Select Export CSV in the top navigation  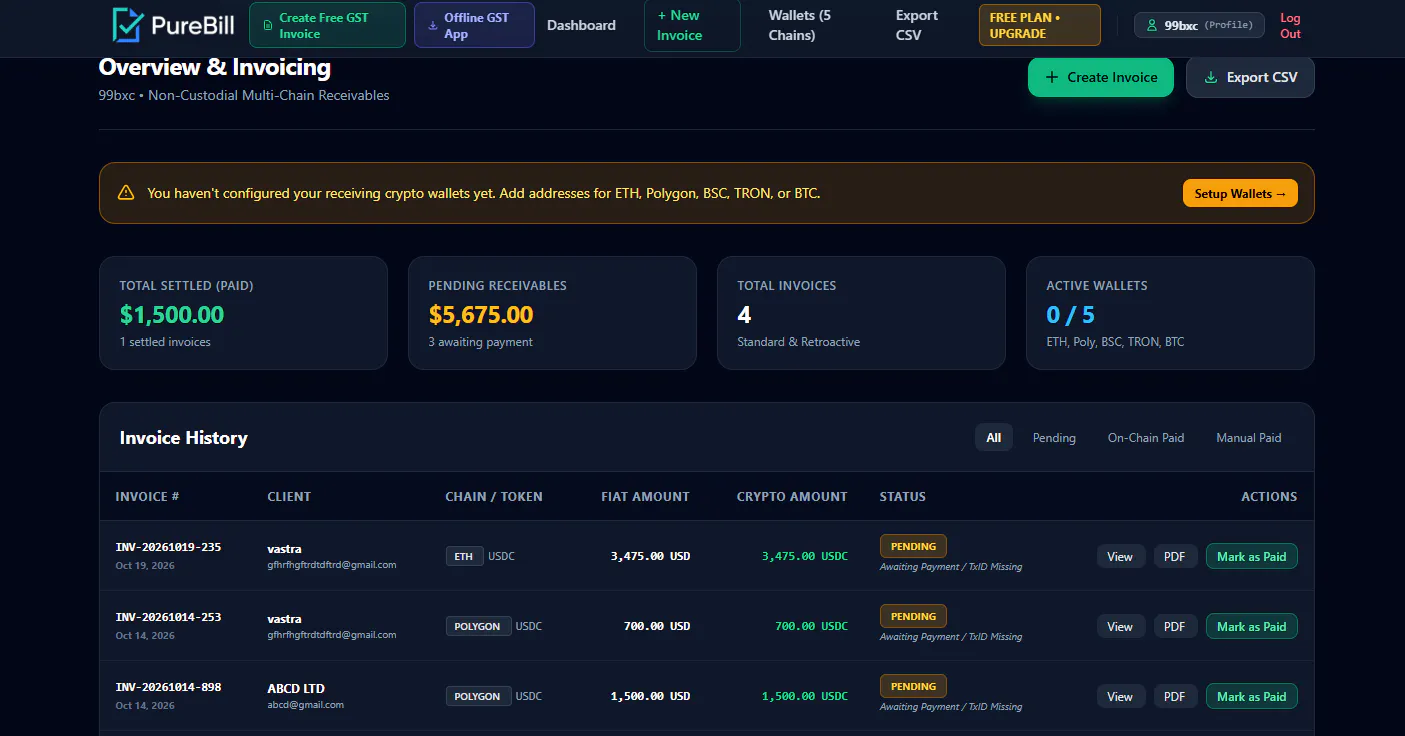coord(917,25)
